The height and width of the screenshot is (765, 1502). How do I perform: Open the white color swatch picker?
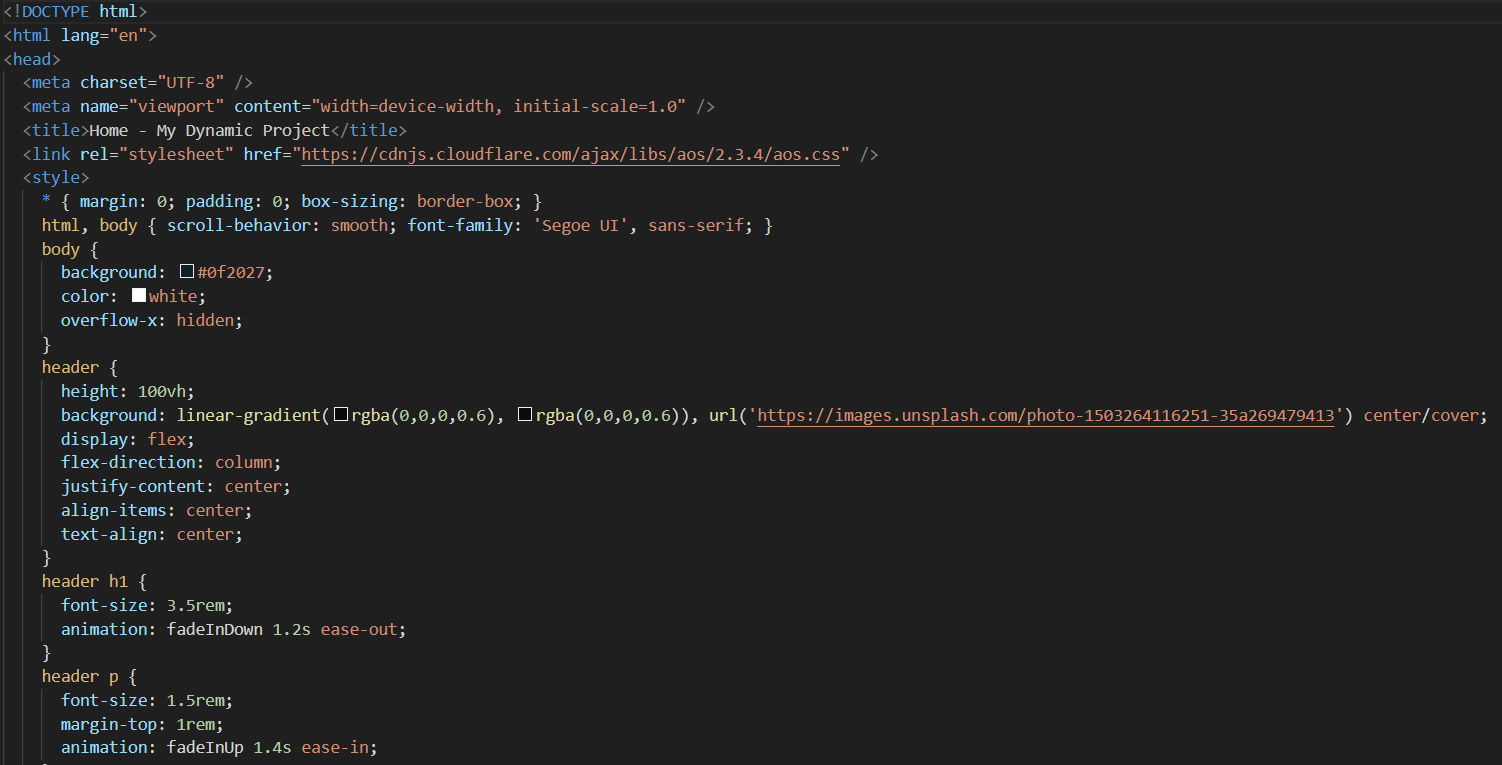coord(139,296)
